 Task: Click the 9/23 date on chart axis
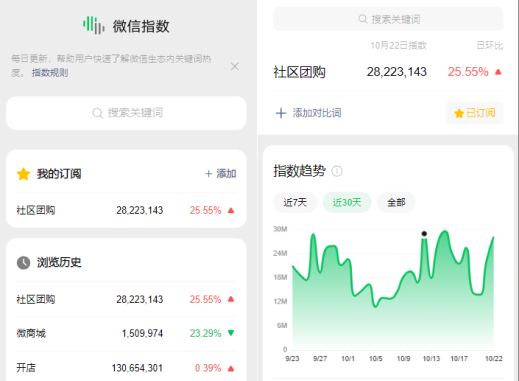click(x=292, y=359)
